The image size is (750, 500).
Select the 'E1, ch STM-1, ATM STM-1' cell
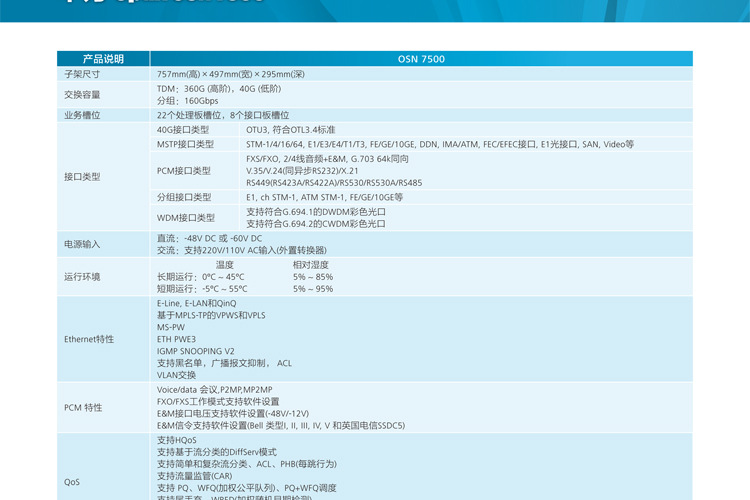[324, 197]
